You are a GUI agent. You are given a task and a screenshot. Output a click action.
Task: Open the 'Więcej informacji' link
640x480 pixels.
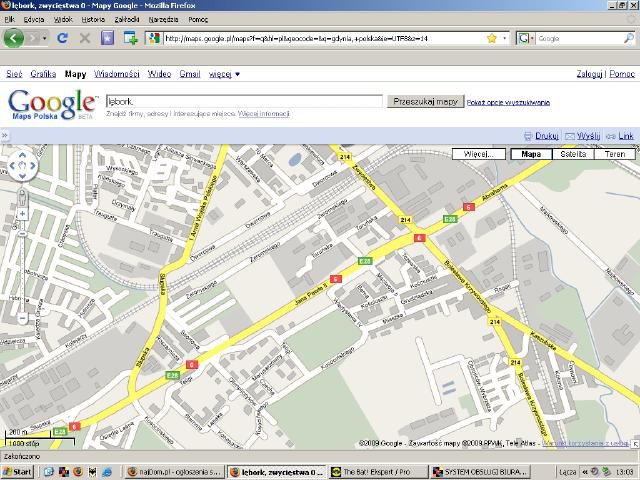point(264,113)
